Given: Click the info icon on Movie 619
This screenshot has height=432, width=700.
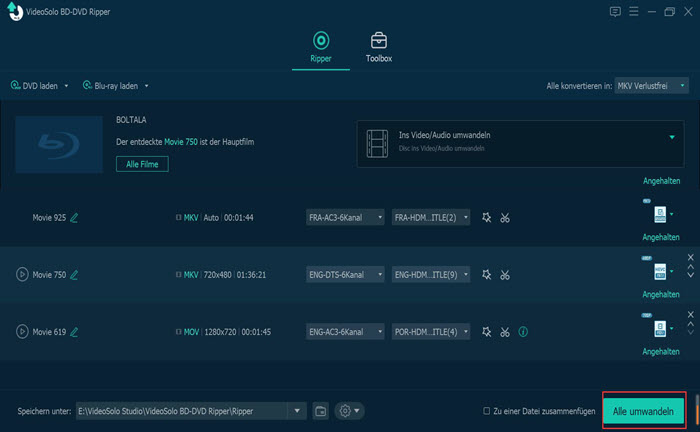Looking at the screenshot, I should (524, 331).
